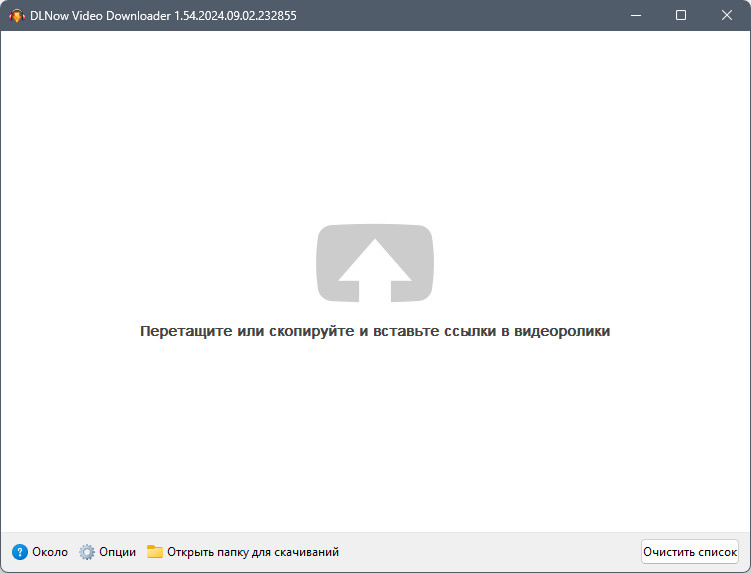Minimize the DLNow Video Downloader window

(x=636, y=15)
